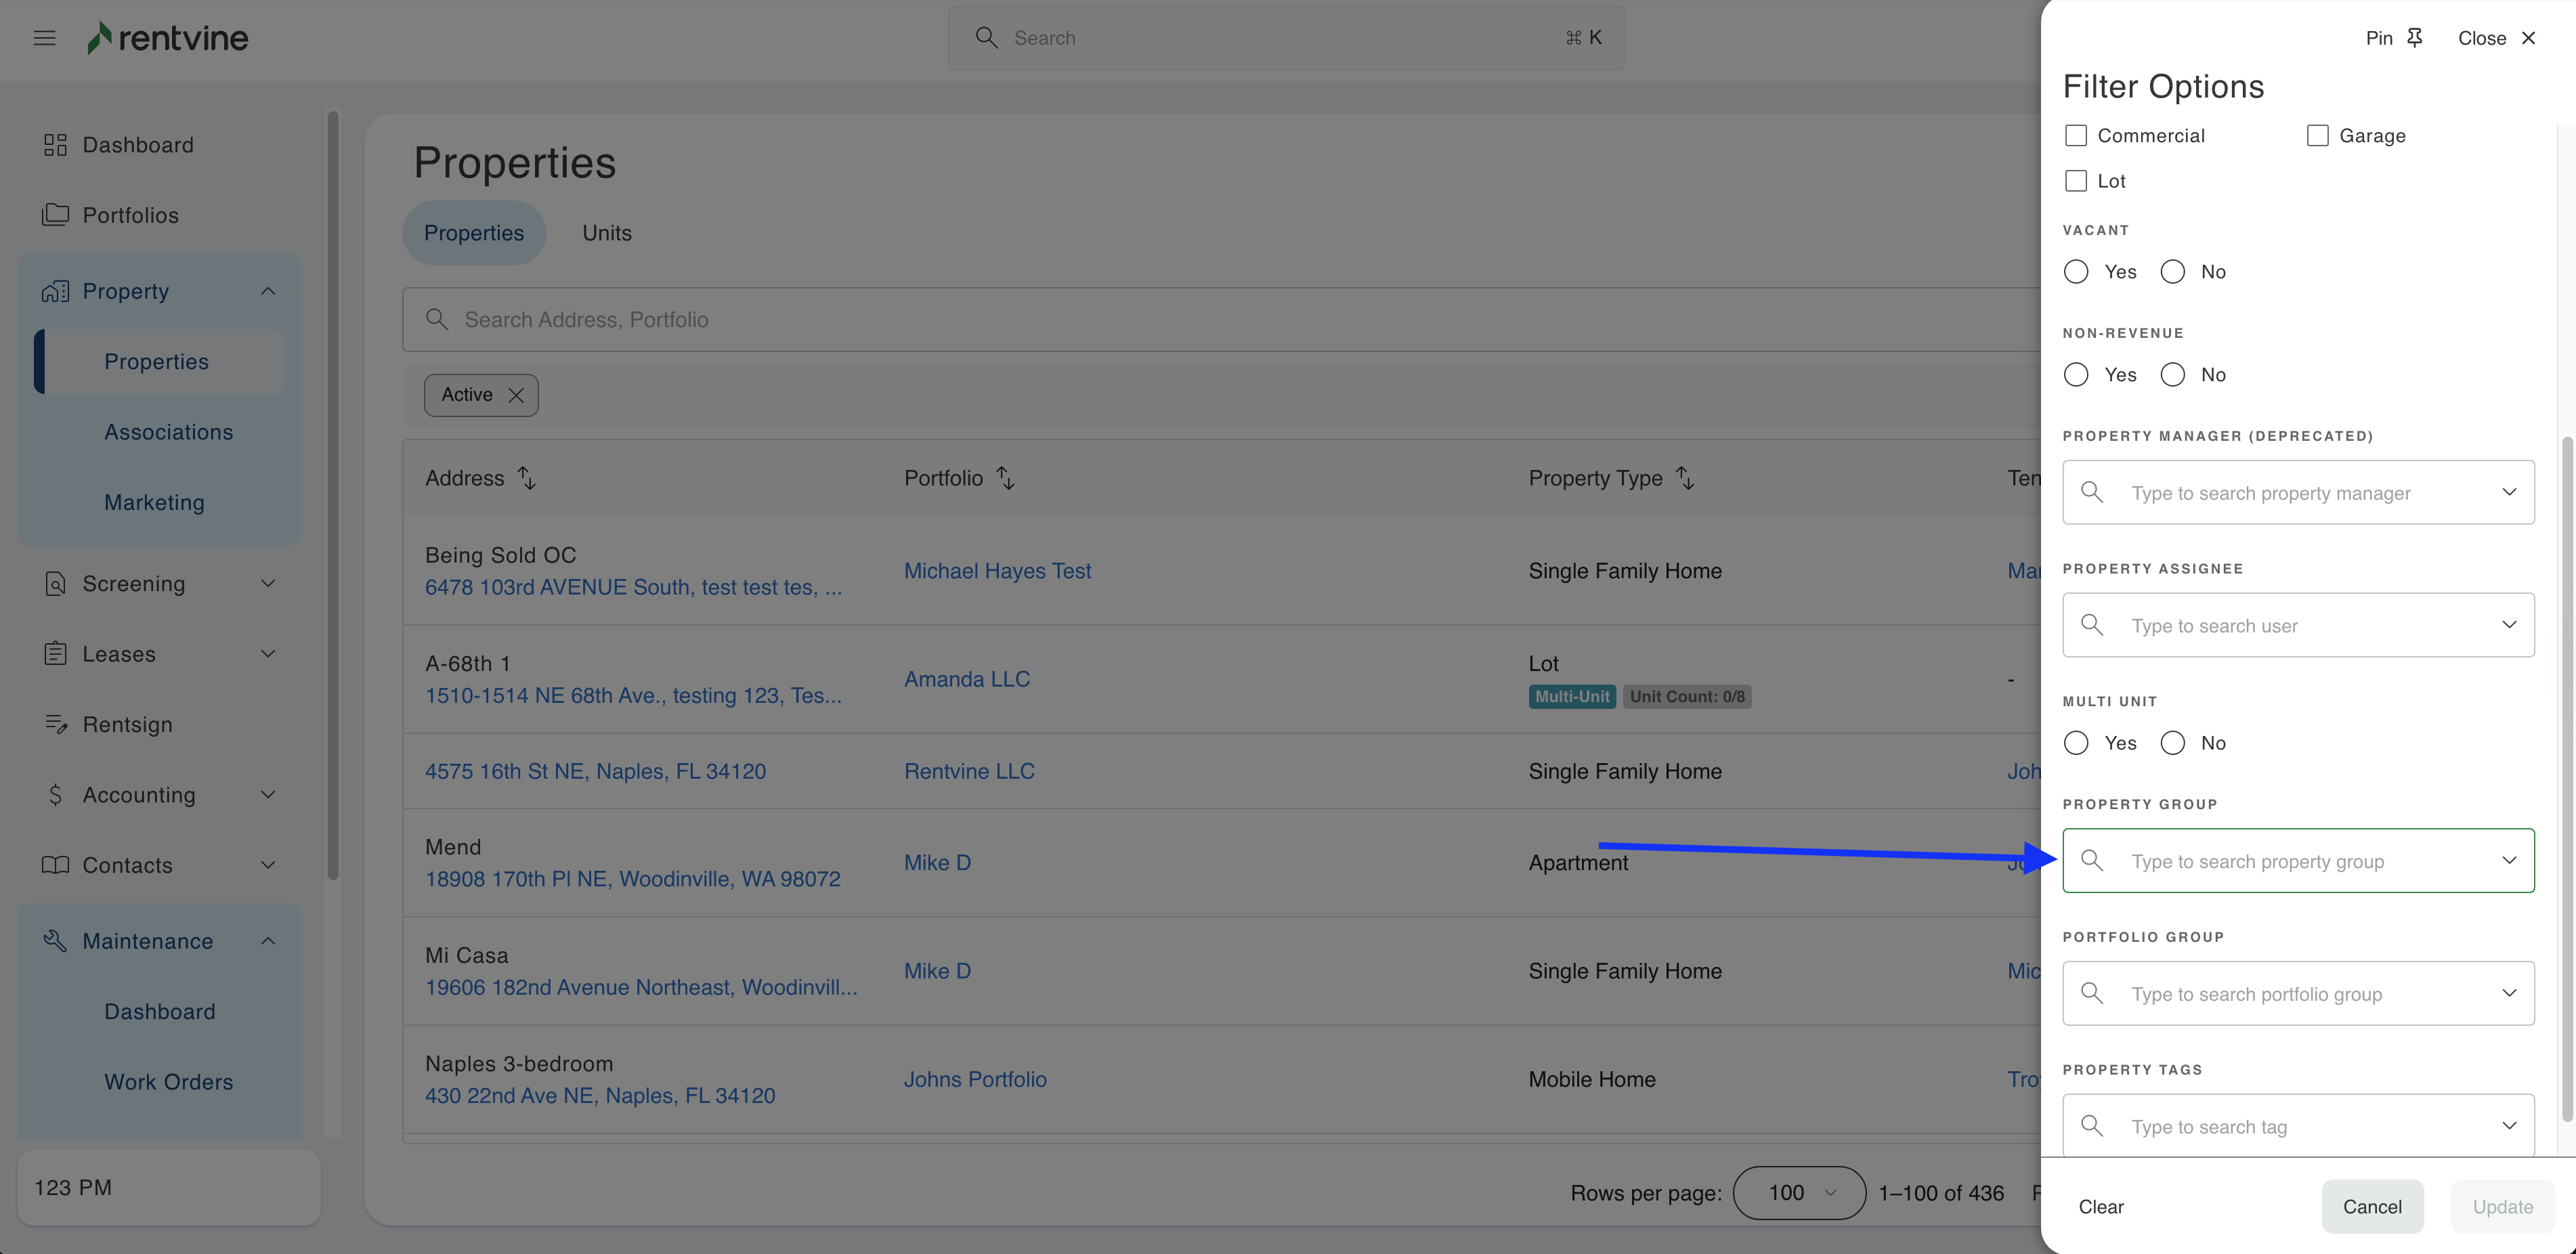Remove the Active filter chip
The height and width of the screenshot is (1254, 2576).
516,395
